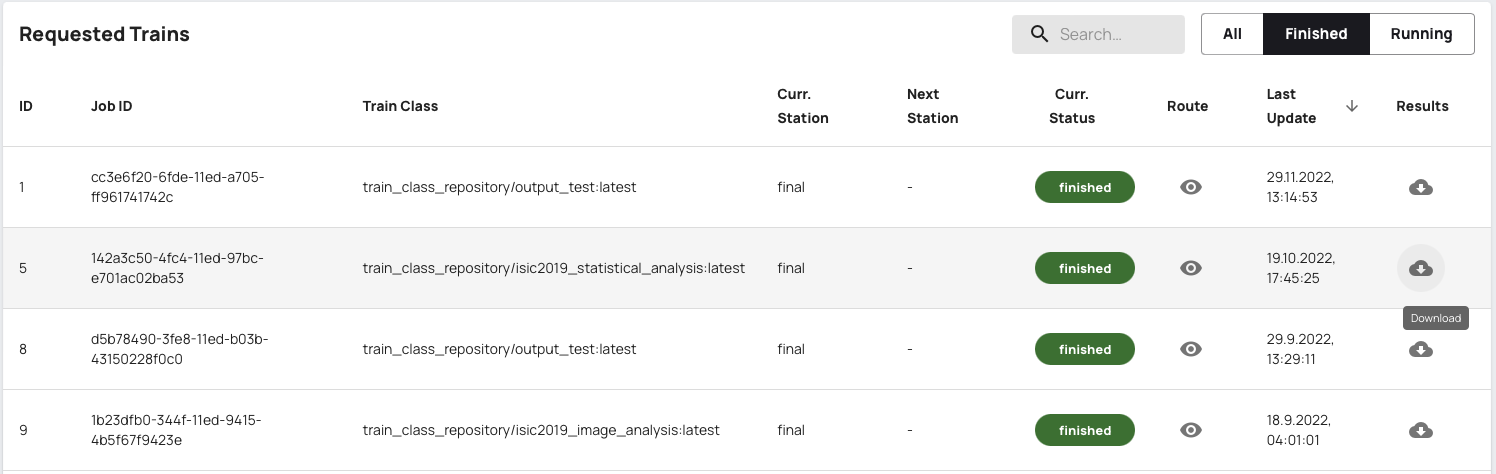Select Job ID cc3e6f20 row text
The height and width of the screenshot is (474, 1496).
(177, 187)
